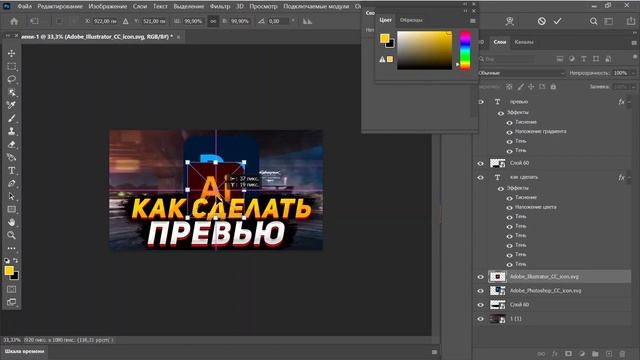Select the Hand tool

pos(11,222)
